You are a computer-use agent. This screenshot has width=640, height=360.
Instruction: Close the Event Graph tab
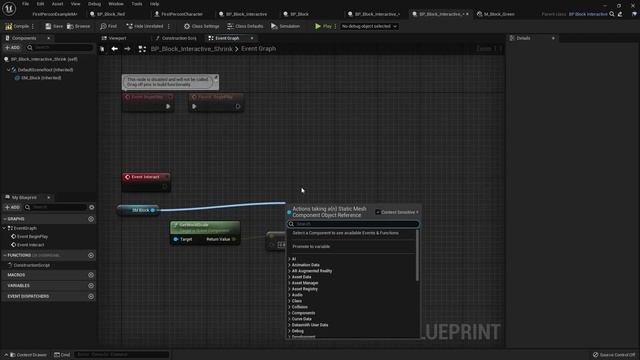tap(252, 38)
